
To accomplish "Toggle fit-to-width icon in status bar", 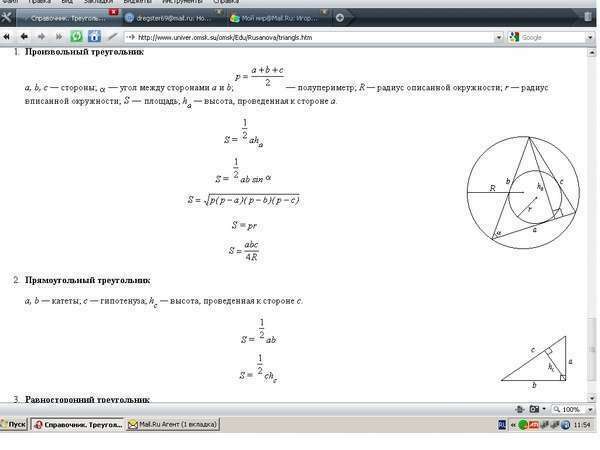I will click(519, 409).
